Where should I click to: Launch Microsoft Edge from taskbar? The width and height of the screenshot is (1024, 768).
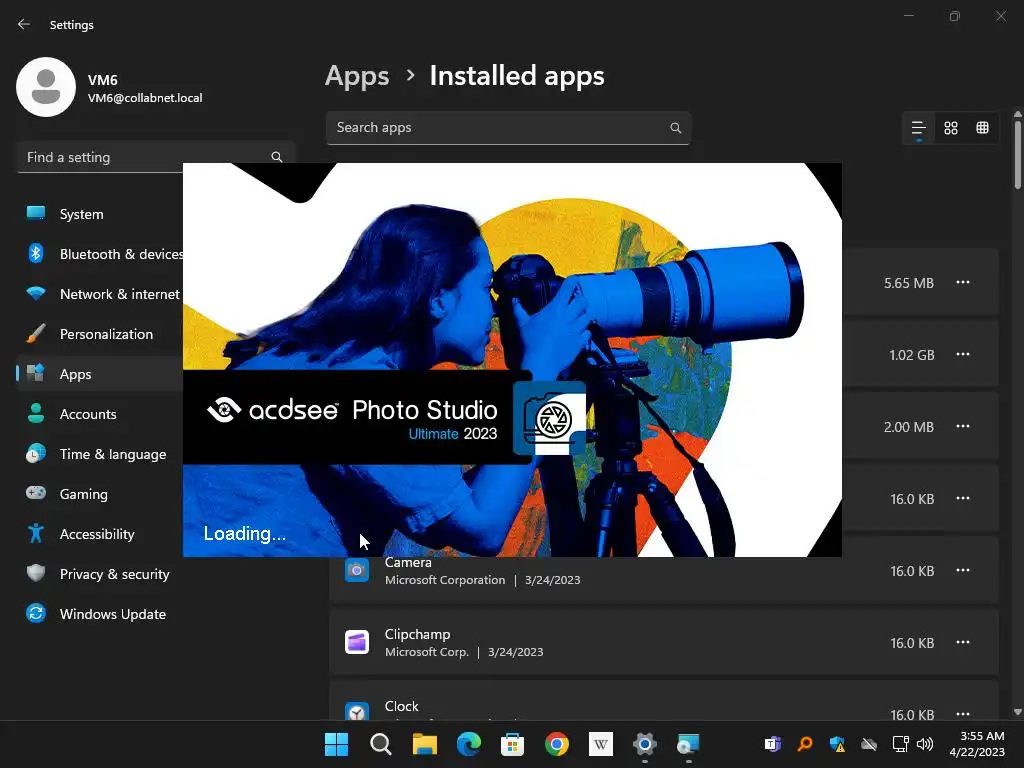468,744
